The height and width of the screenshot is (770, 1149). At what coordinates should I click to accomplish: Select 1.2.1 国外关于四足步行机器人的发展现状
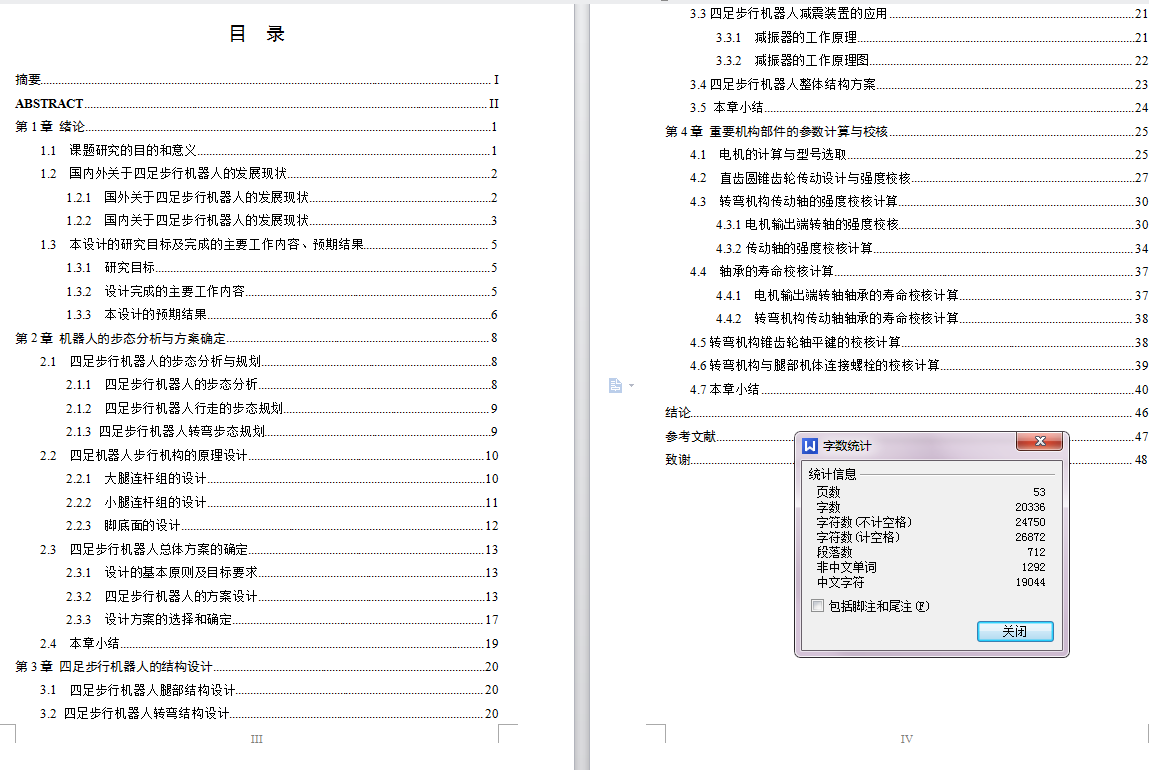click(282, 197)
